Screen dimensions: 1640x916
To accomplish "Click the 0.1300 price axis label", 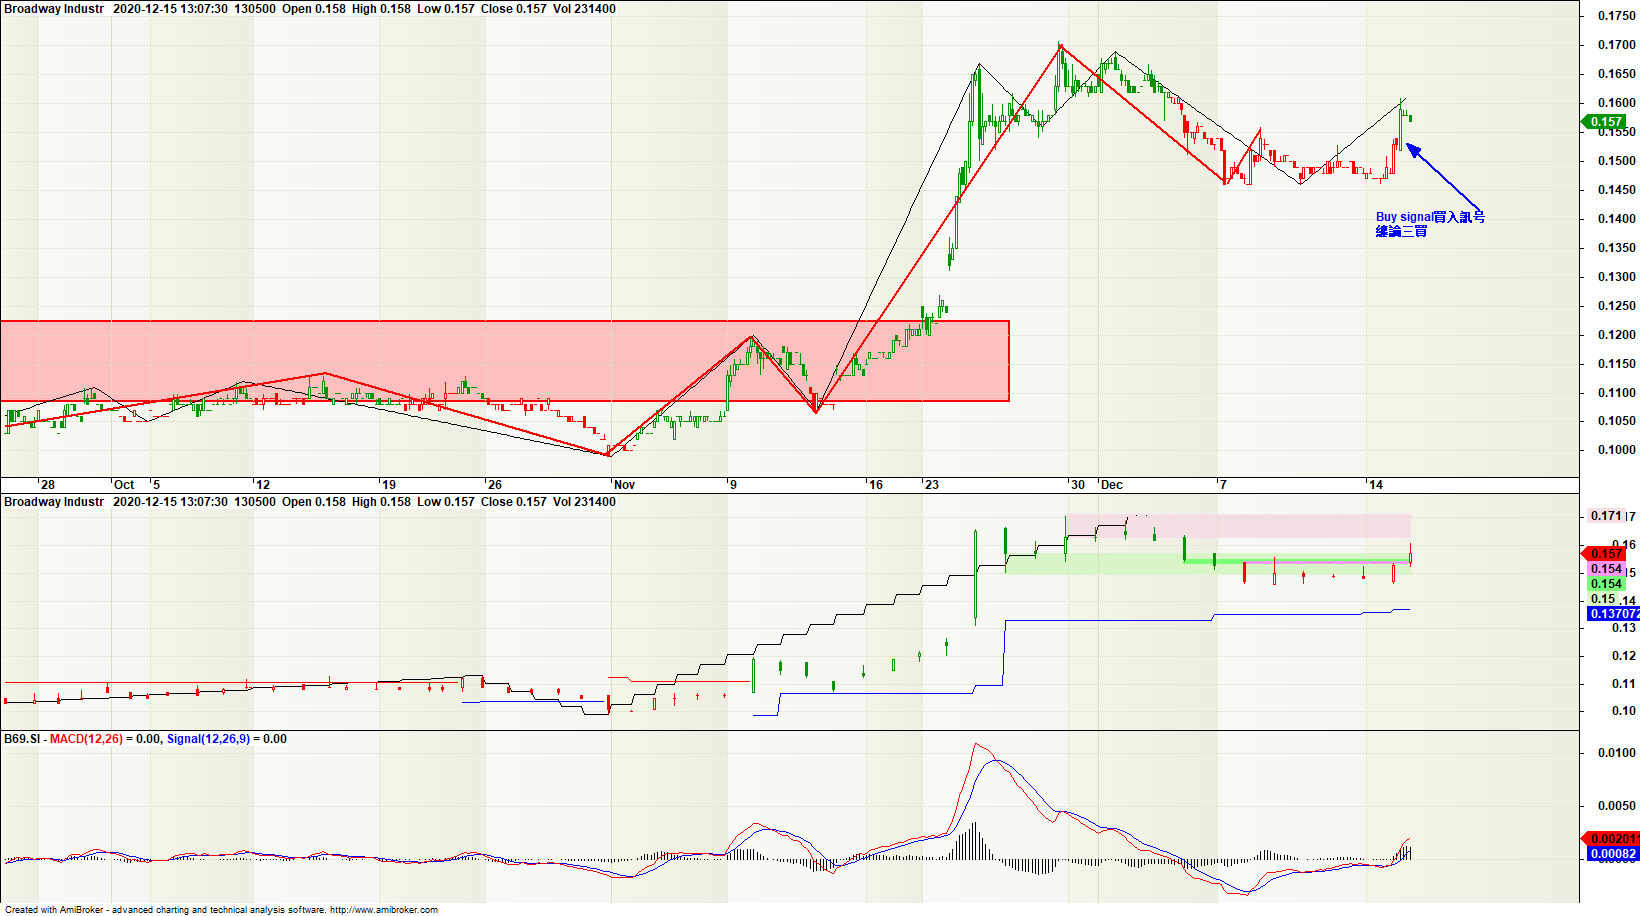I will pyautogui.click(x=1617, y=277).
